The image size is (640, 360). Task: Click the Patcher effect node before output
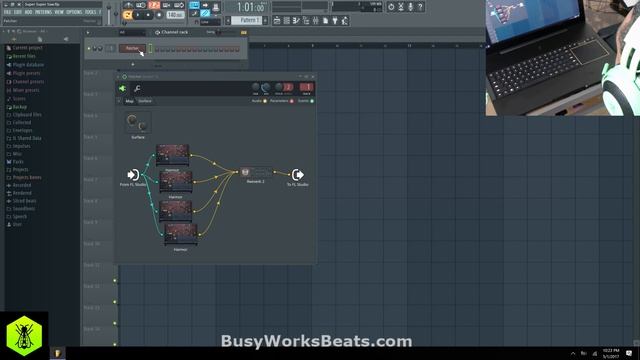256,172
